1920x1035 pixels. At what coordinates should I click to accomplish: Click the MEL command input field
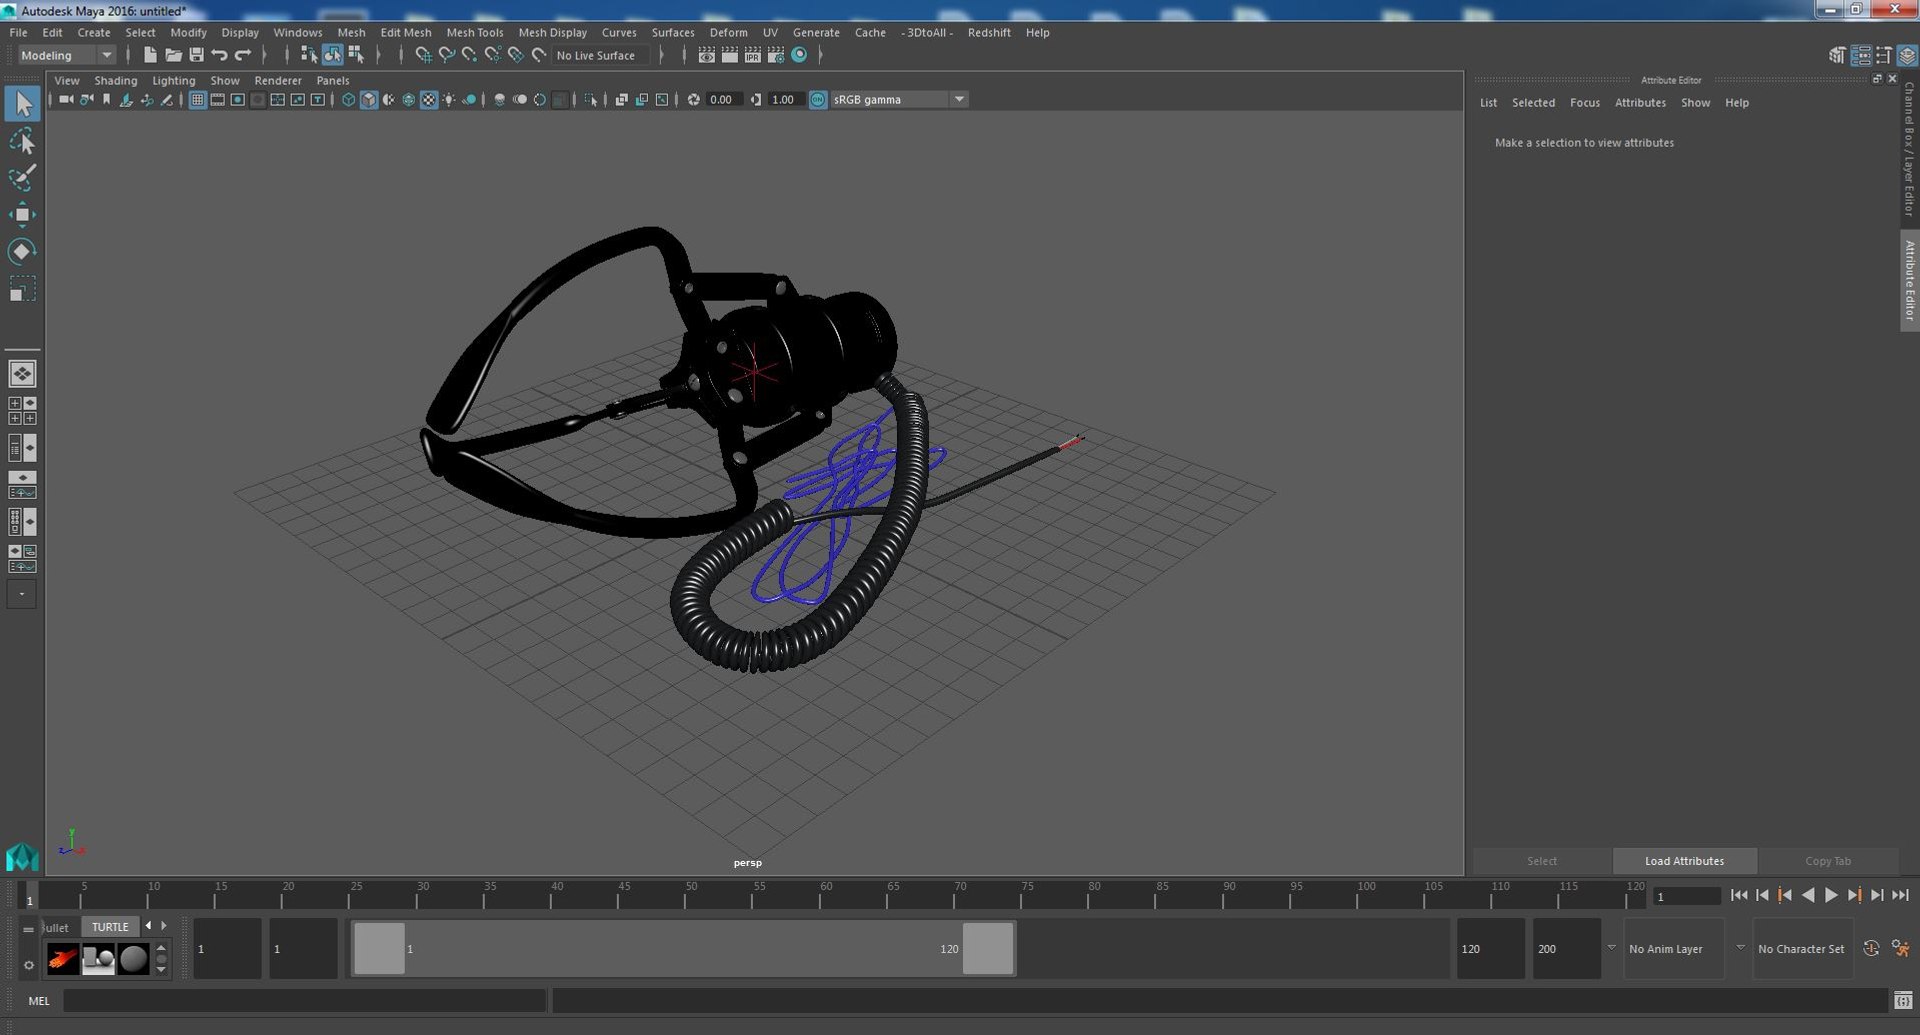pos(305,1000)
